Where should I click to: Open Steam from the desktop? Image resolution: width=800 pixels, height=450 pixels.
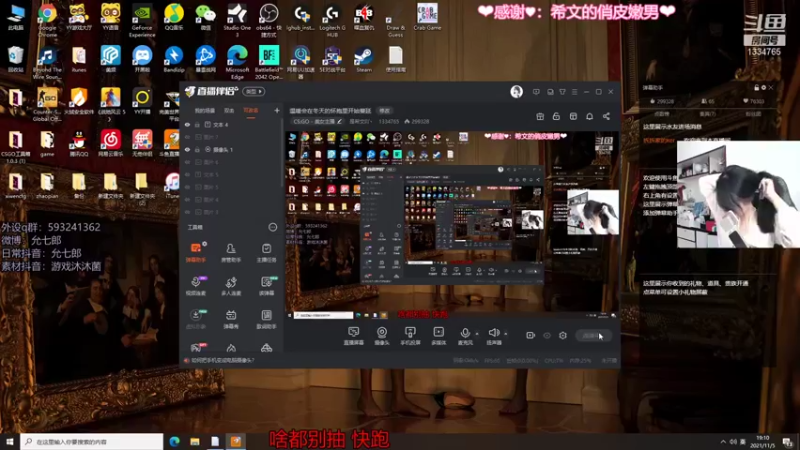364,59
